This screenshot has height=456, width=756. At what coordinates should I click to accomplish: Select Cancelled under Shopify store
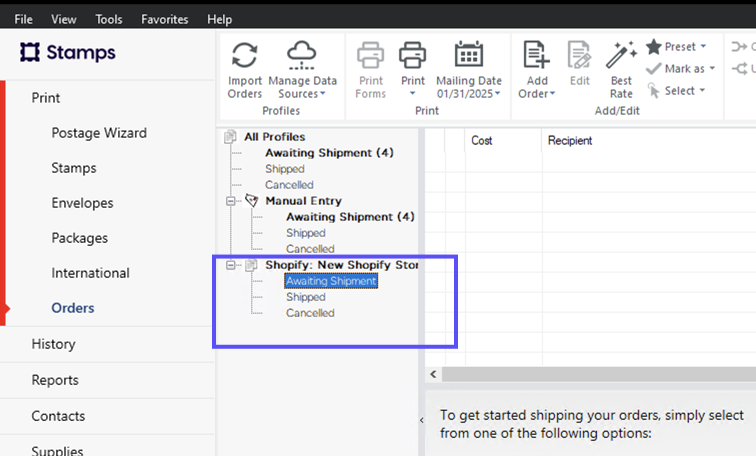(310, 313)
